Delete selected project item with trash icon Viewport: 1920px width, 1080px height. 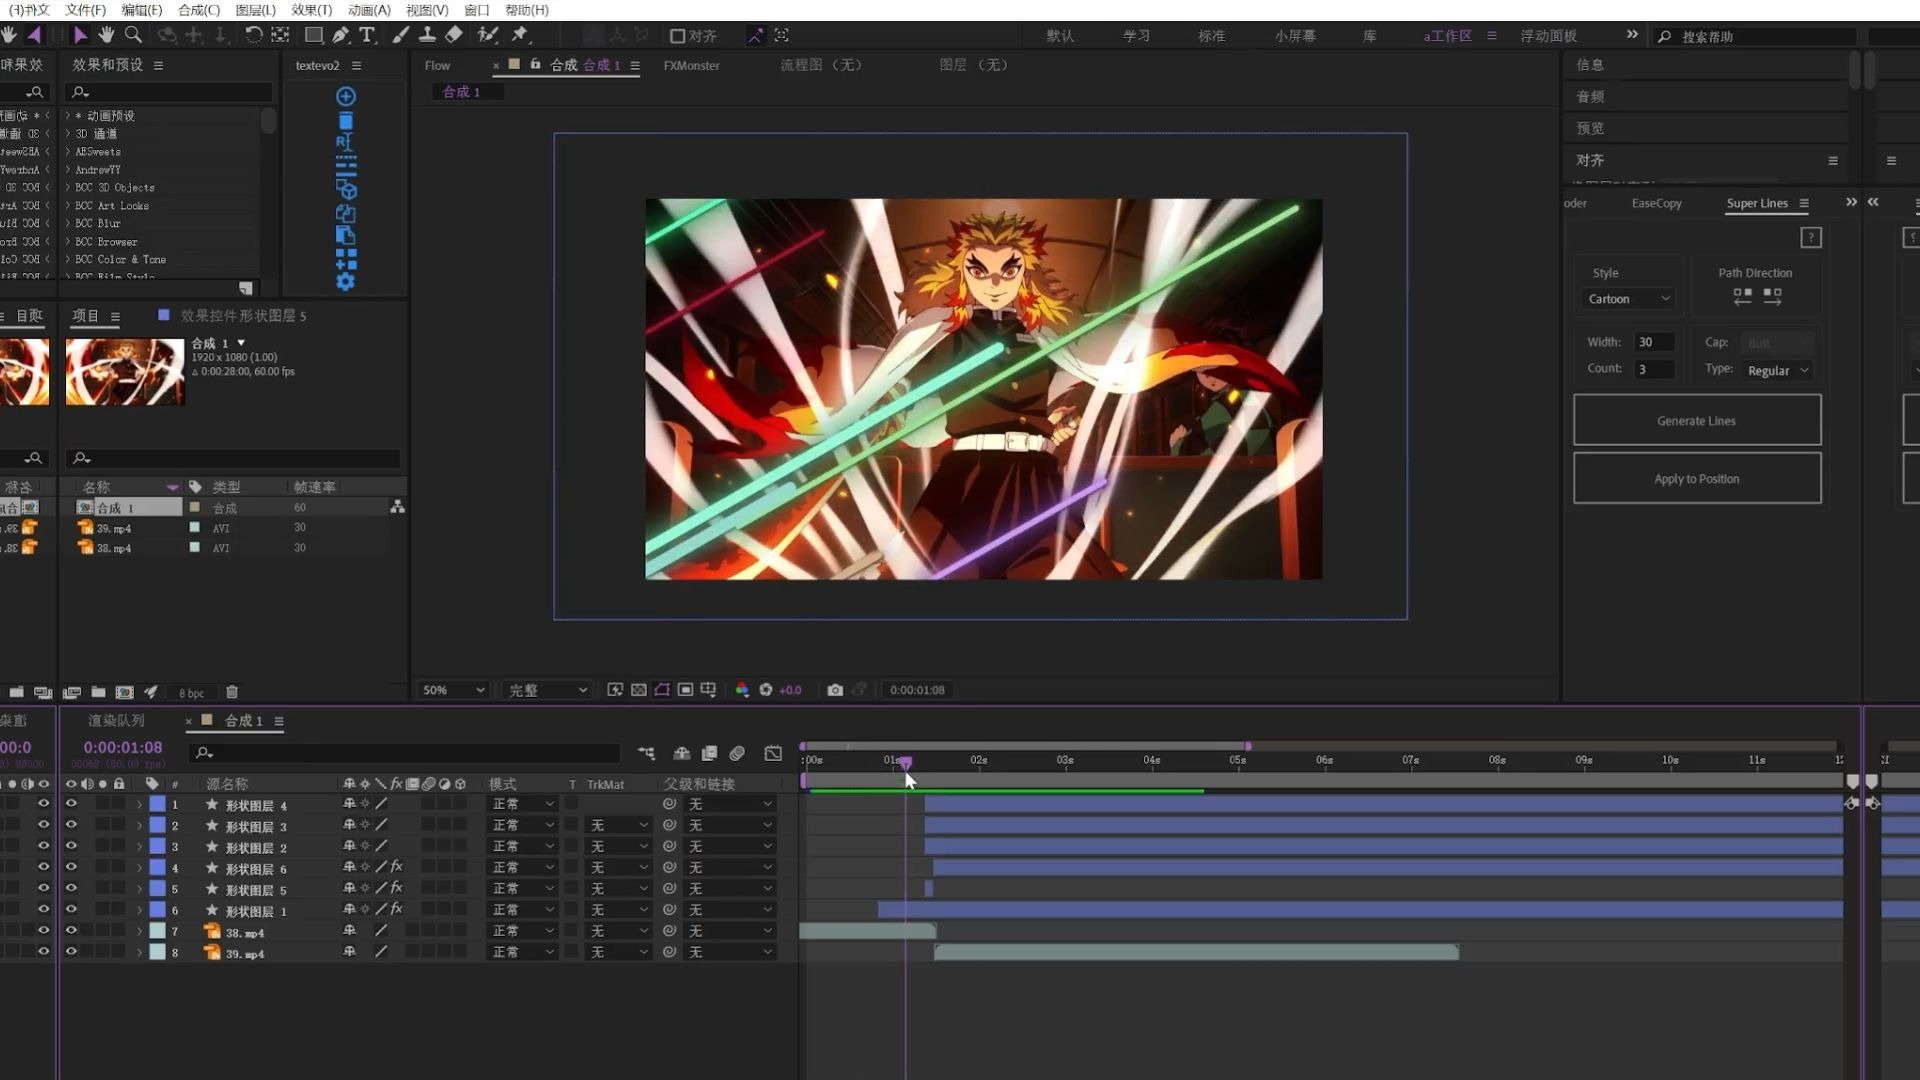click(x=232, y=692)
